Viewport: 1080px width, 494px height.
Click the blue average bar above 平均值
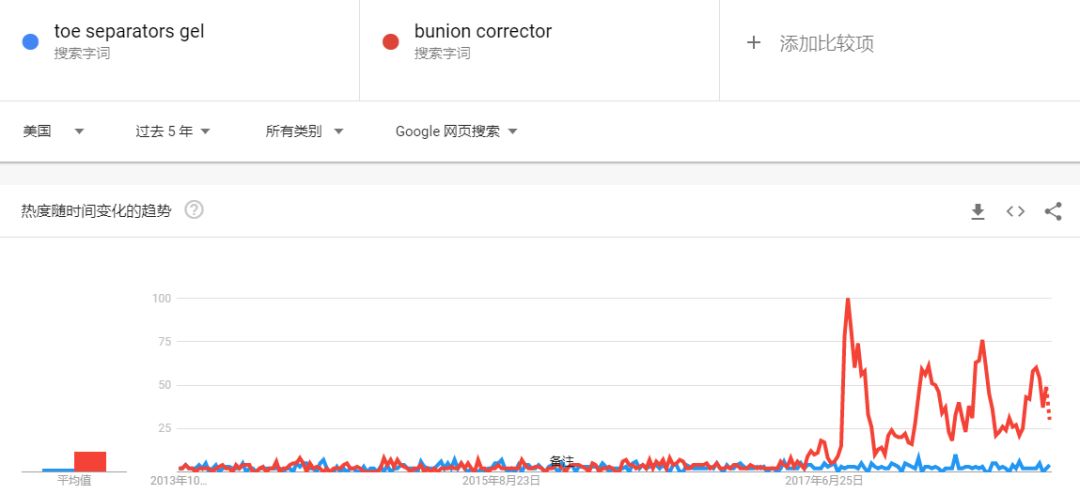58,469
